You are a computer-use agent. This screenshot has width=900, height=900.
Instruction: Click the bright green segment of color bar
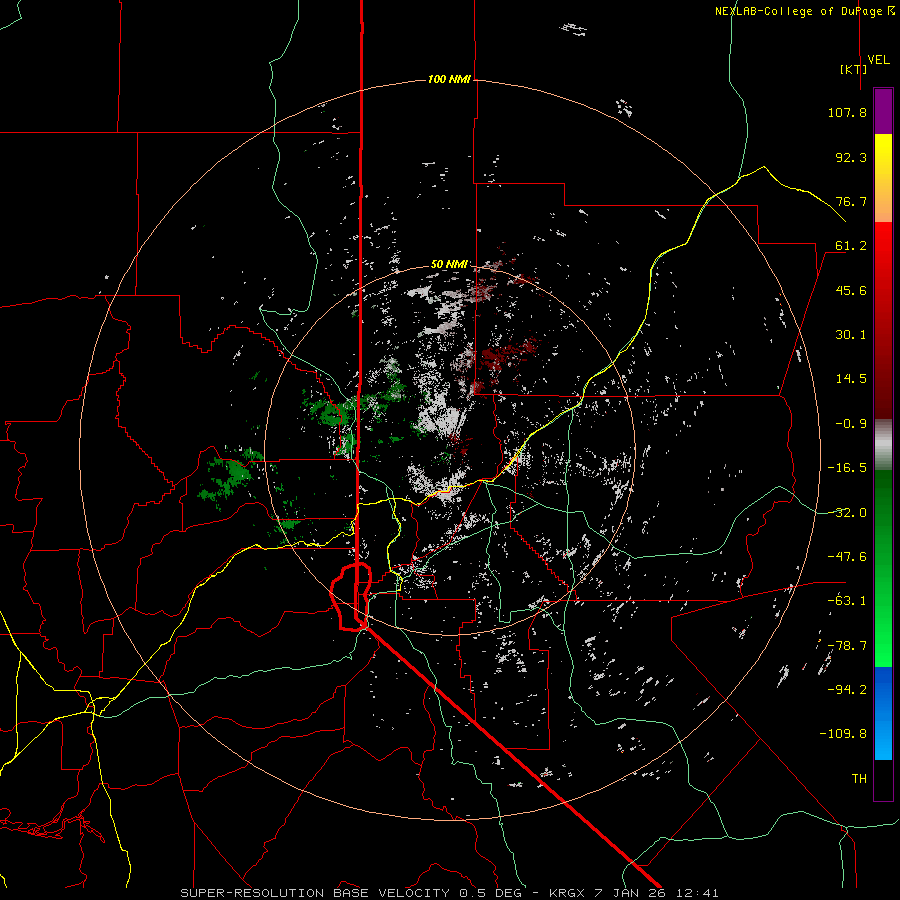883,637
